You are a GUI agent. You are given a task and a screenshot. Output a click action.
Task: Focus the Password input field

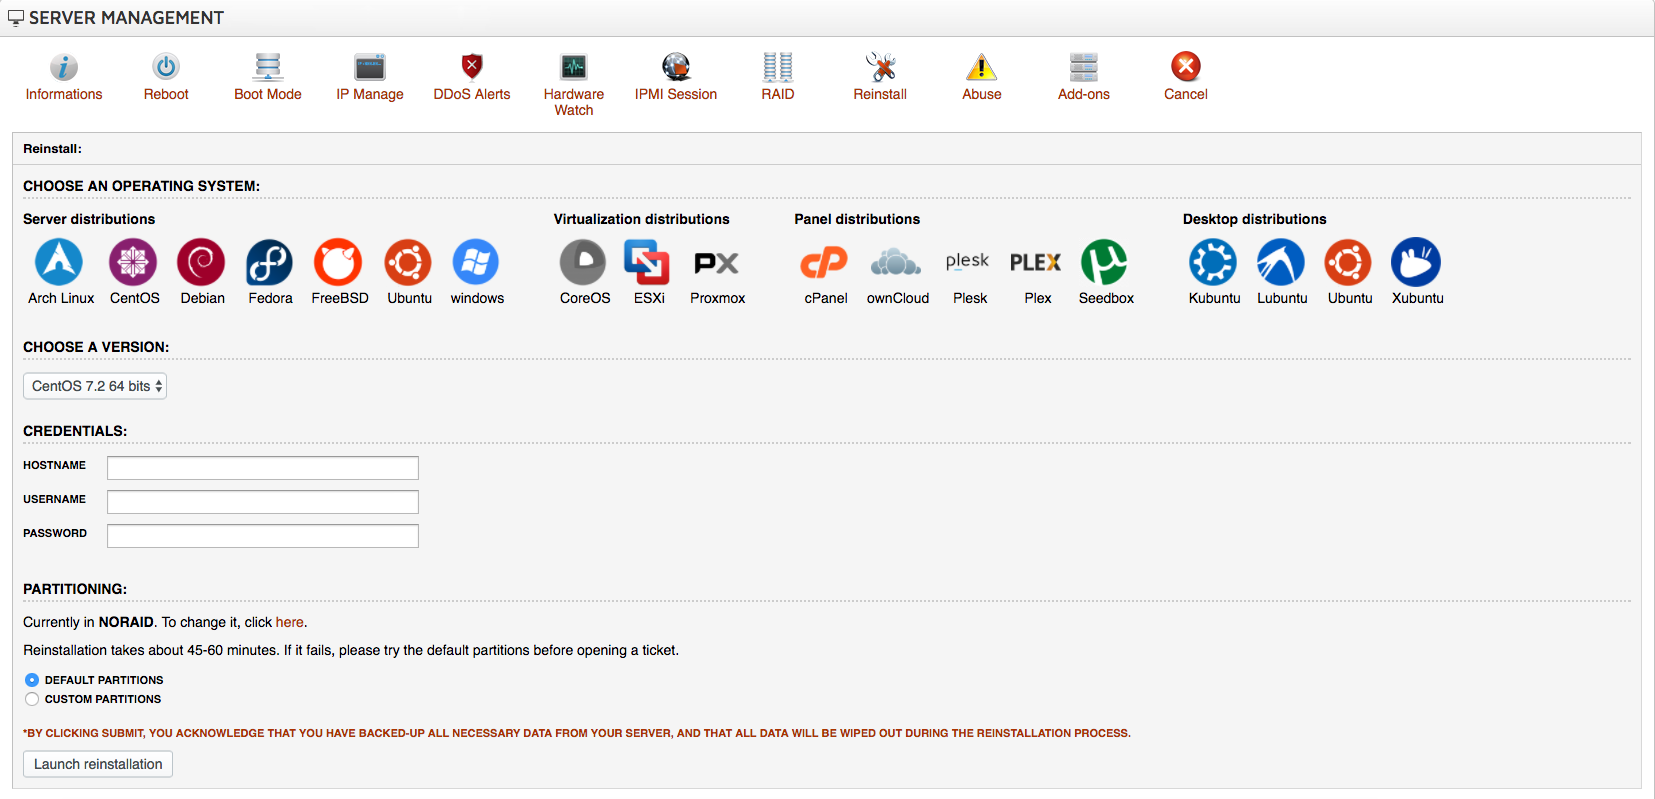(x=262, y=536)
